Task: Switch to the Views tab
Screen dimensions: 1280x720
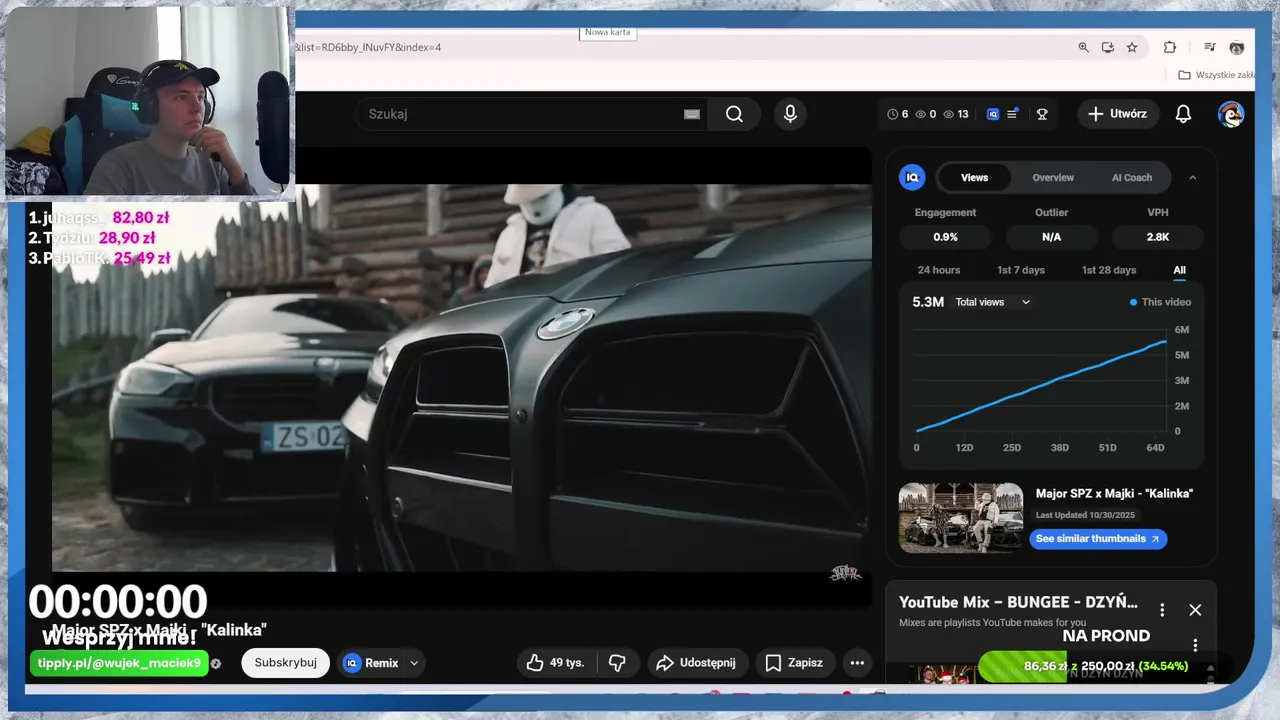Action: [974, 177]
